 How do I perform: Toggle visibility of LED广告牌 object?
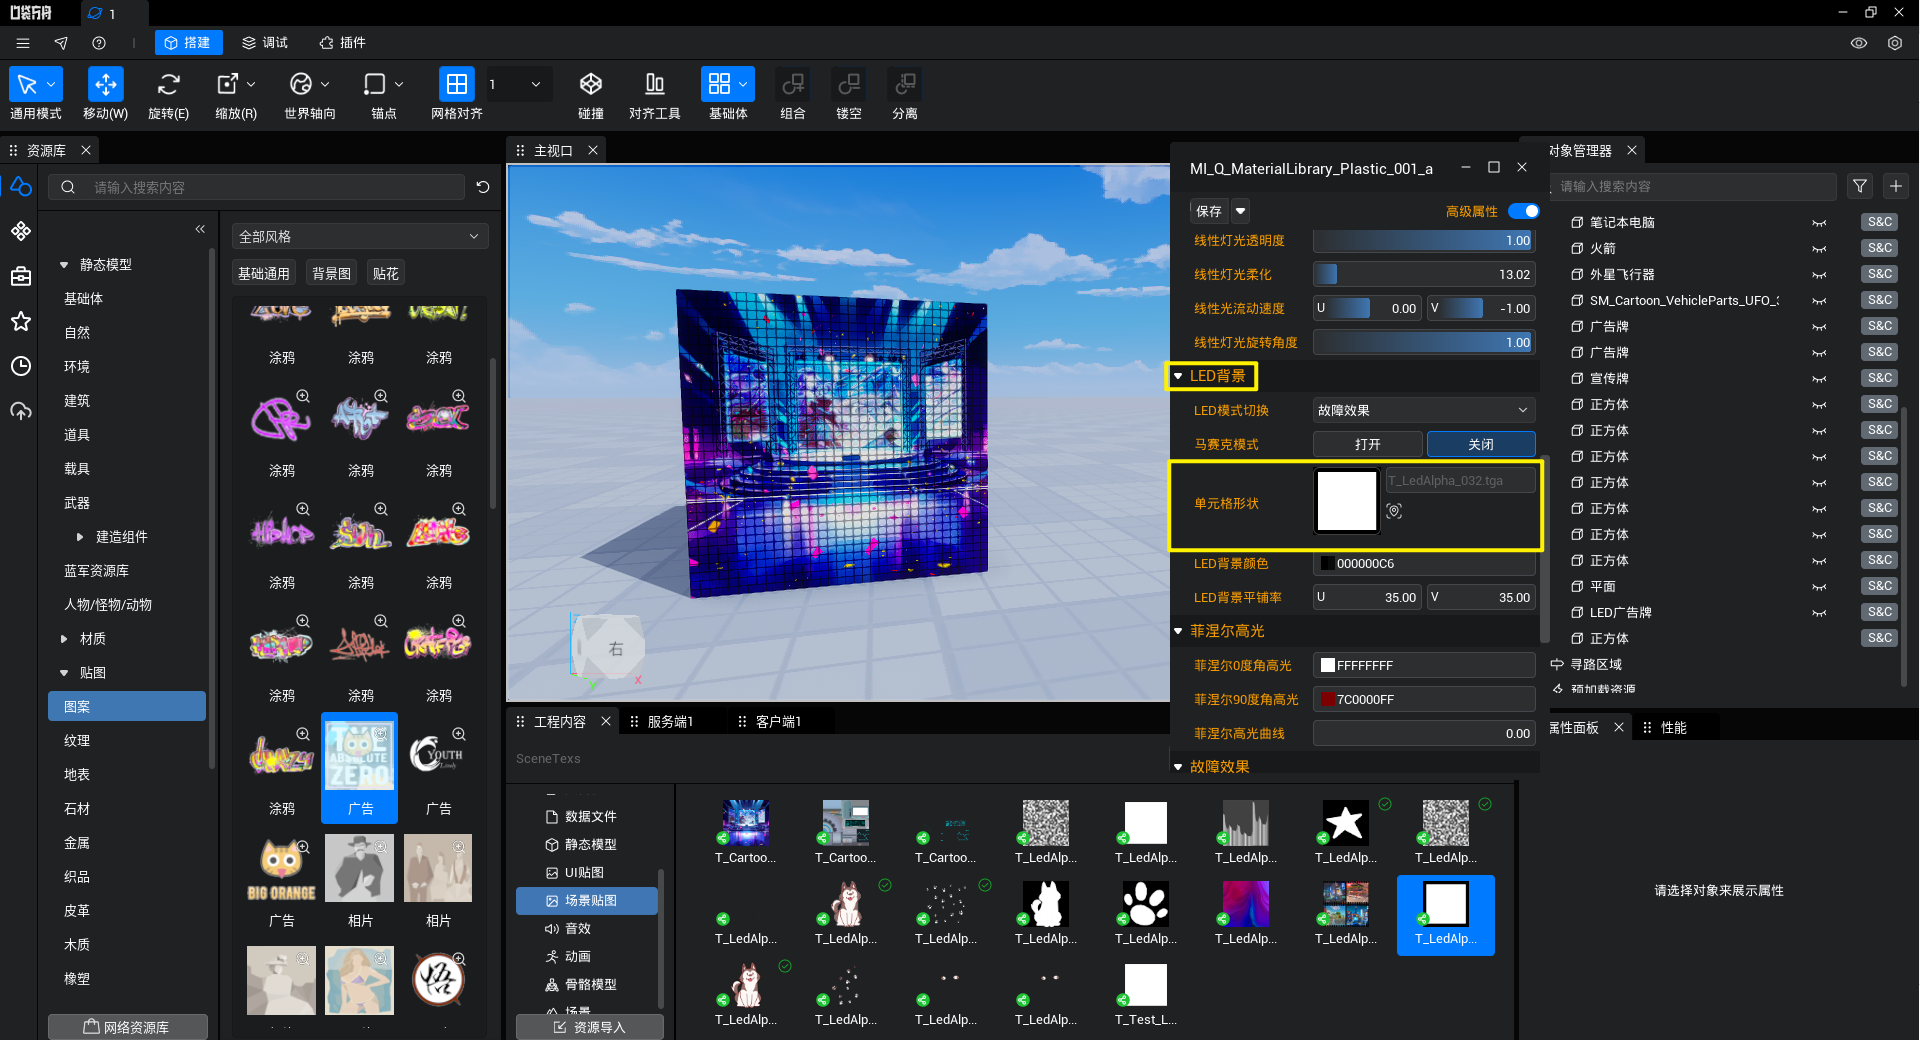[1819, 613]
